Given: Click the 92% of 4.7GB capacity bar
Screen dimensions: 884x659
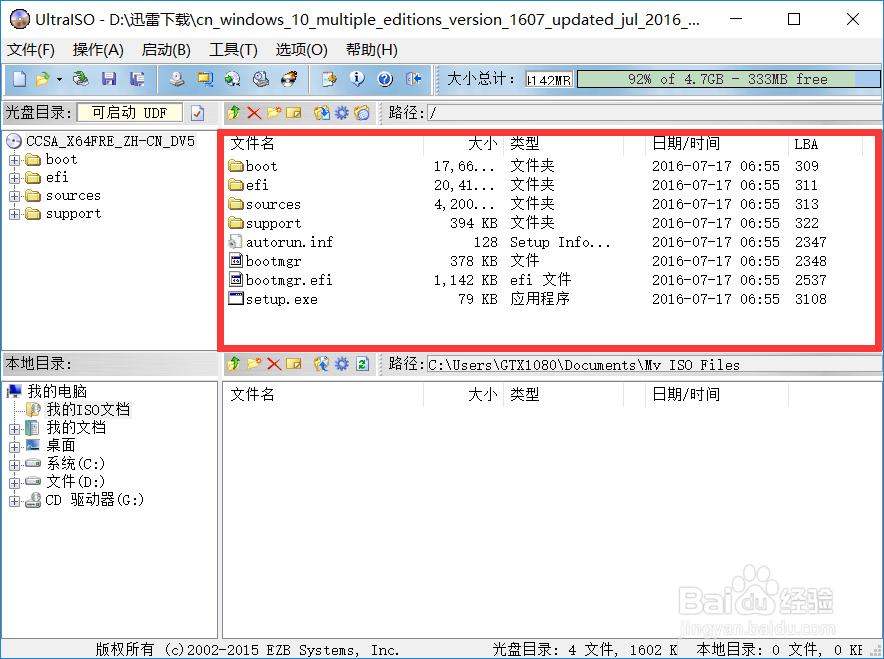Looking at the screenshot, I should tap(728, 79).
